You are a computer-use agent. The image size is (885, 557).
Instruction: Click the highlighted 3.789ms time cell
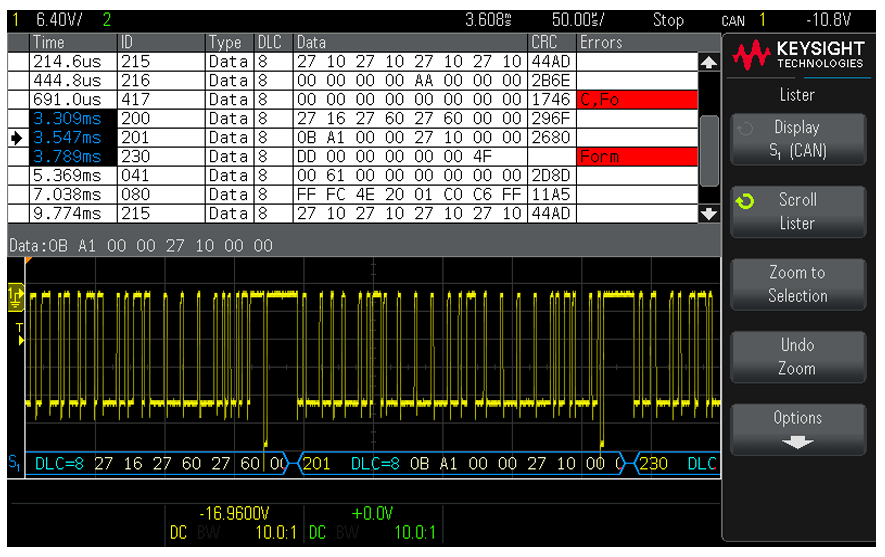coord(73,157)
